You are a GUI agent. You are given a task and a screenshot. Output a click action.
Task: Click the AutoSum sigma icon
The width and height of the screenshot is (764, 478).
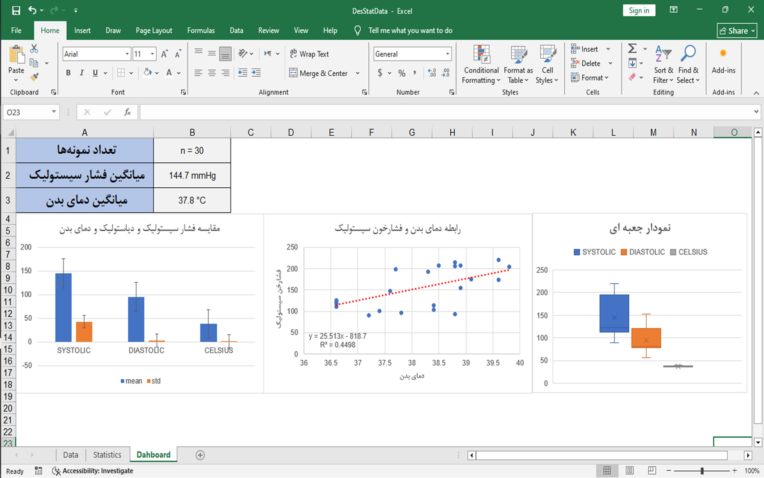coord(632,48)
